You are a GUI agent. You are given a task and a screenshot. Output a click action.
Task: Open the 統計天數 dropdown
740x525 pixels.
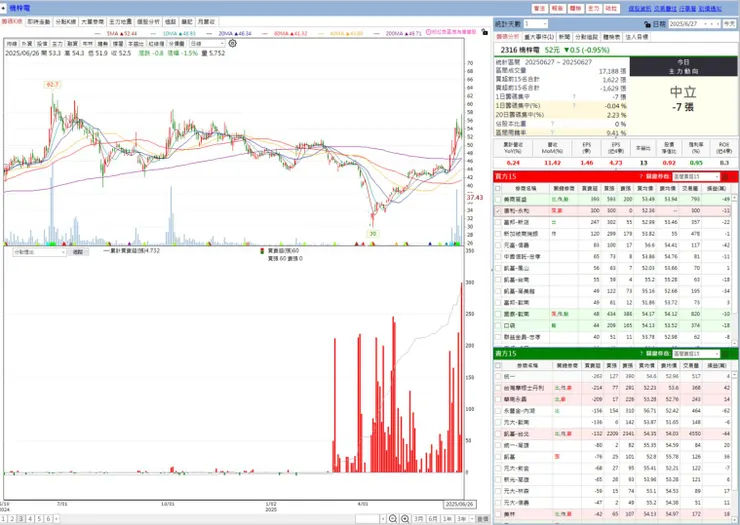[x=535, y=24]
